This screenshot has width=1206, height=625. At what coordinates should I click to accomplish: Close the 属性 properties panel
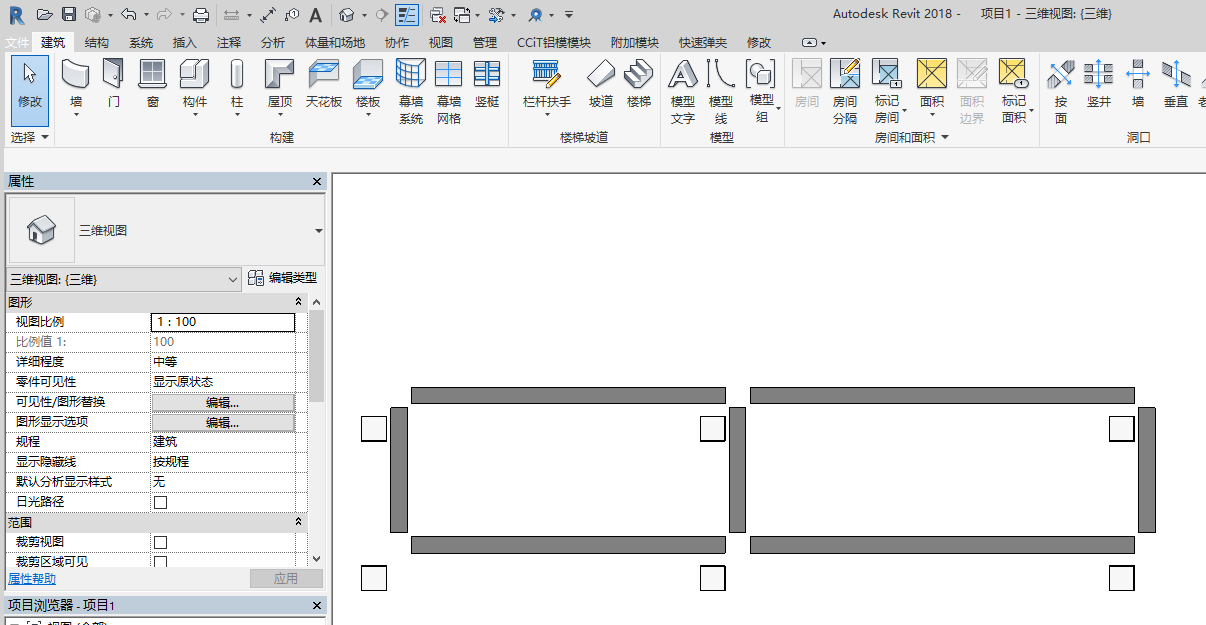coord(317,182)
